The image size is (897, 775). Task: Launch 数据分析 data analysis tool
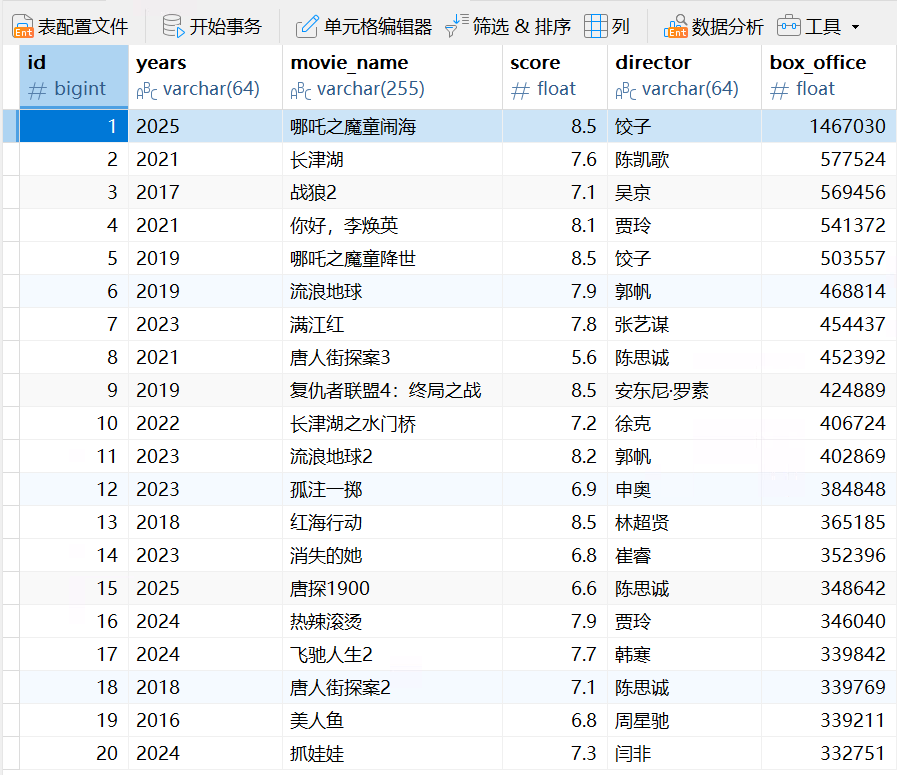coord(676,26)
